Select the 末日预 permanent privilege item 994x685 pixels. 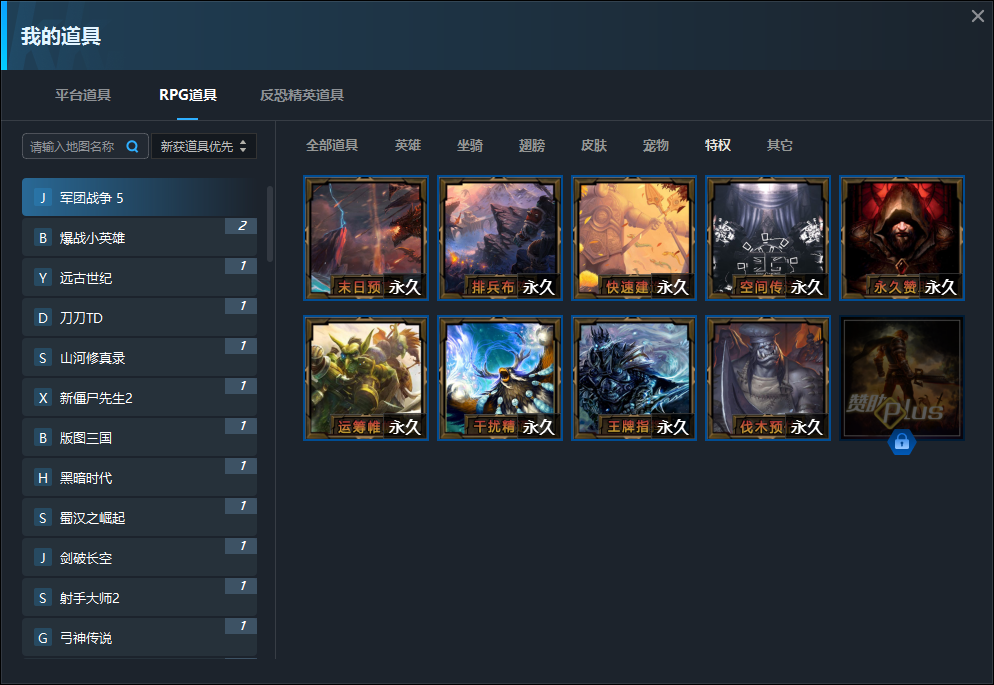(x=366, y=238)
